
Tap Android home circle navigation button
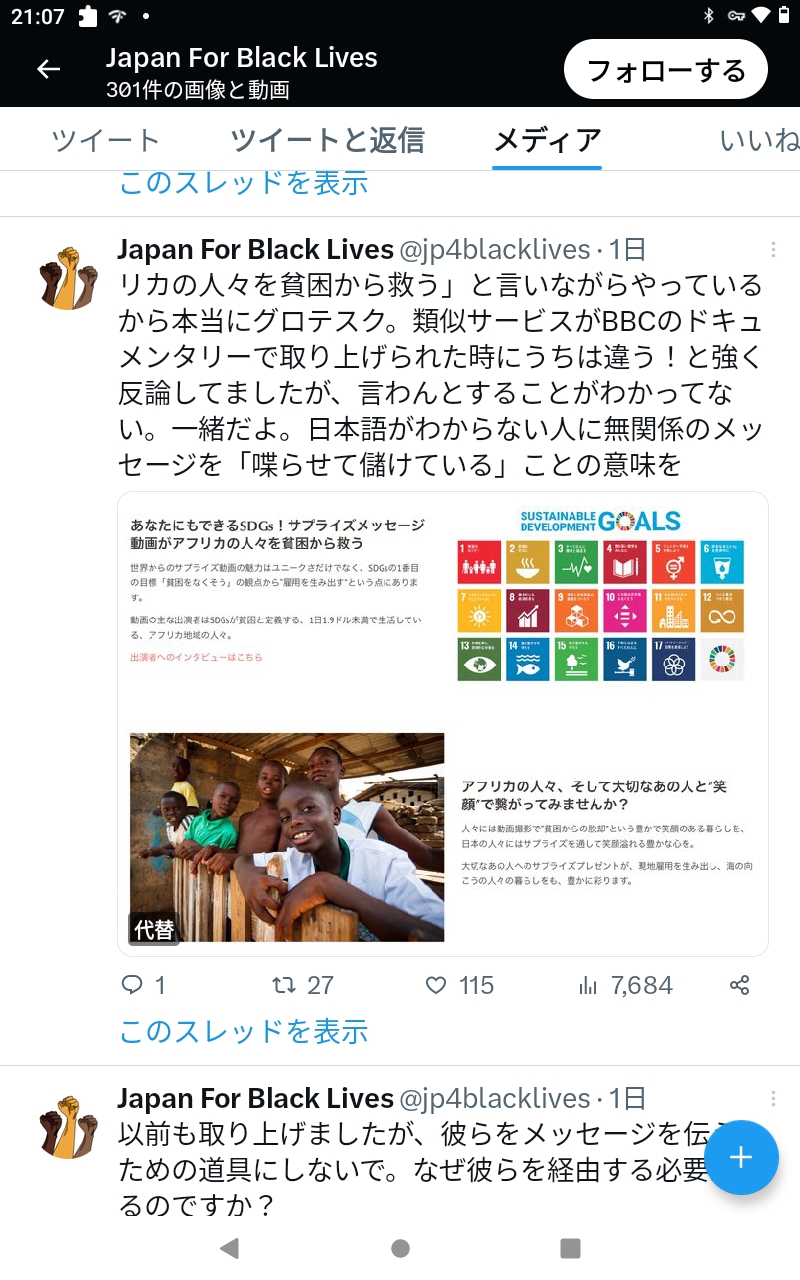(x=400, y=1248)
